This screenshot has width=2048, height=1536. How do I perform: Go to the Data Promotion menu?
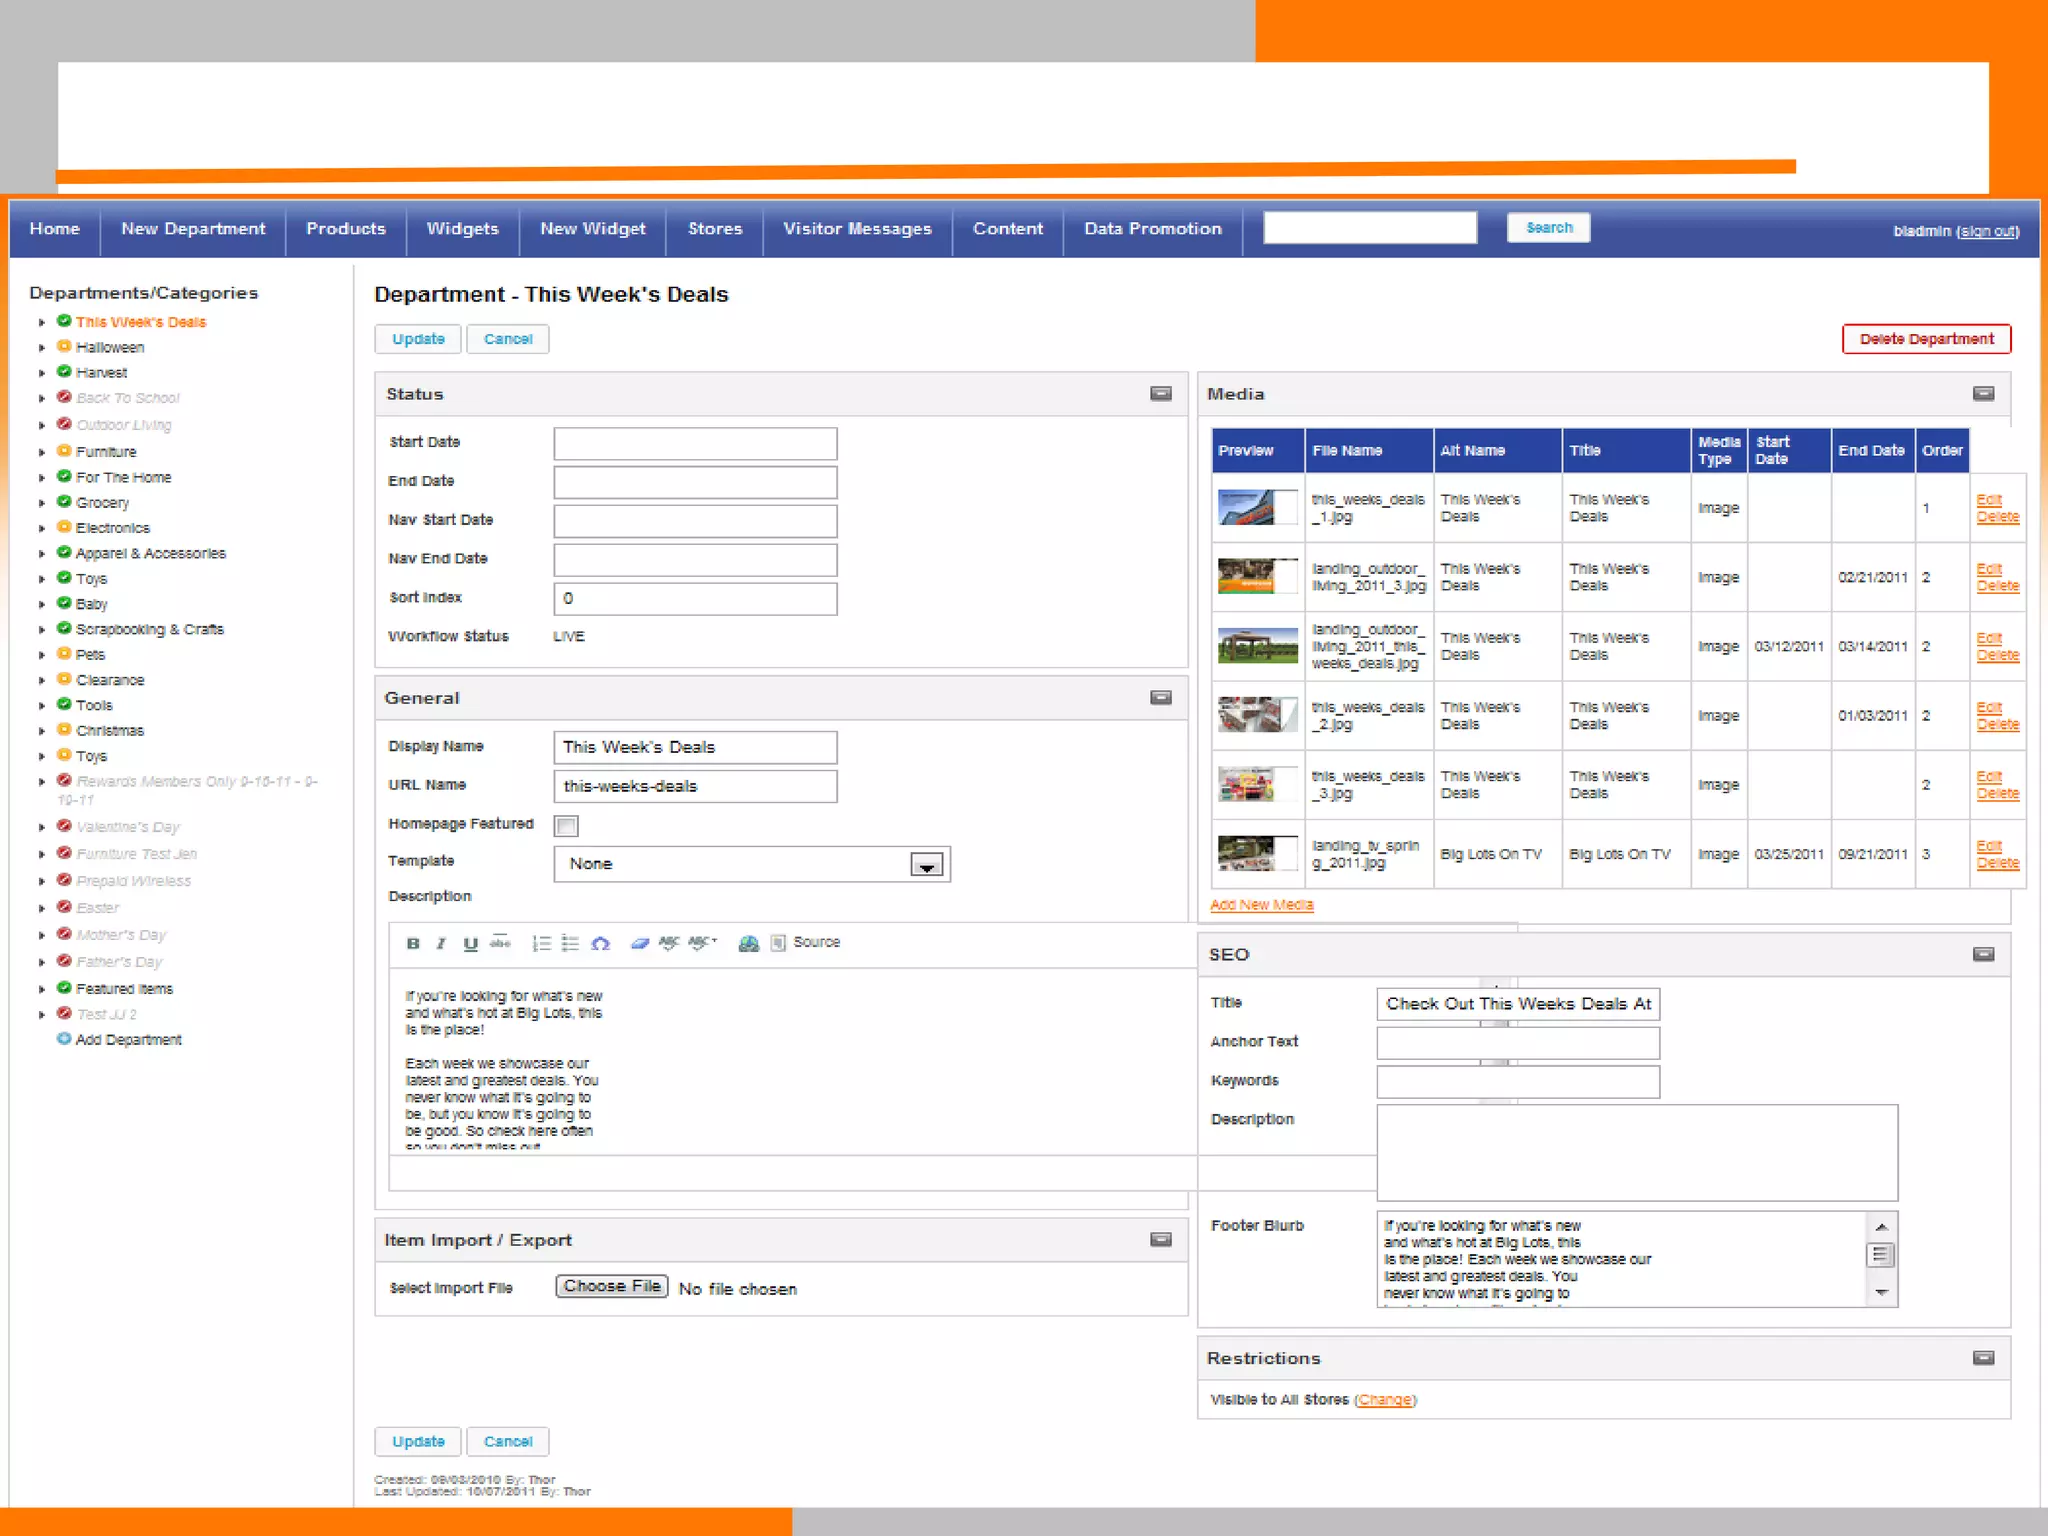pos(1152,229)
